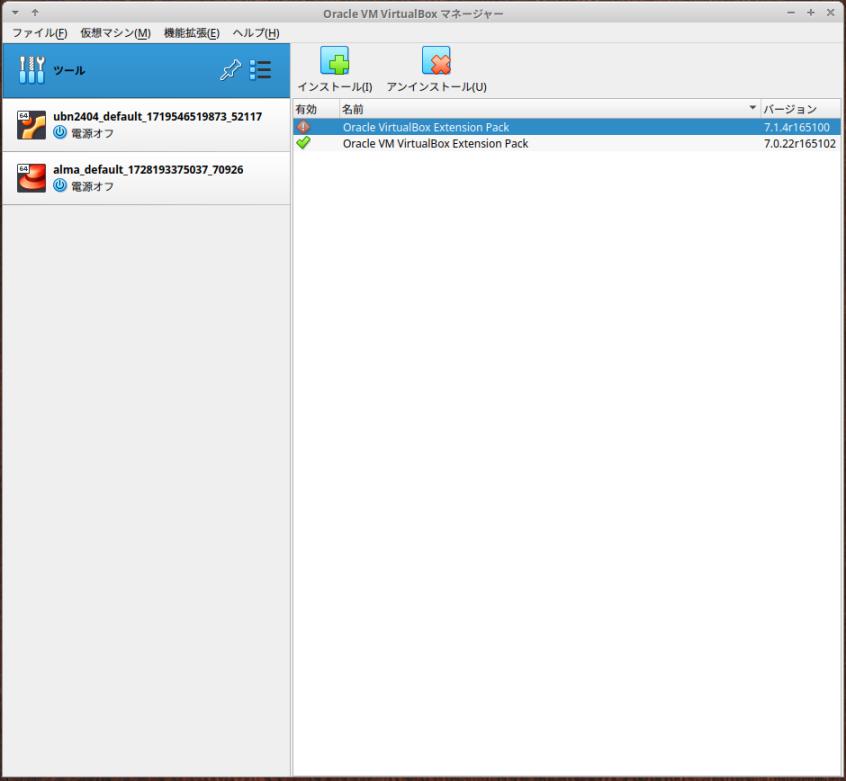Click version cell 7.1.4r165100
This screenshot has height=781, width=846.
(797, 127)
